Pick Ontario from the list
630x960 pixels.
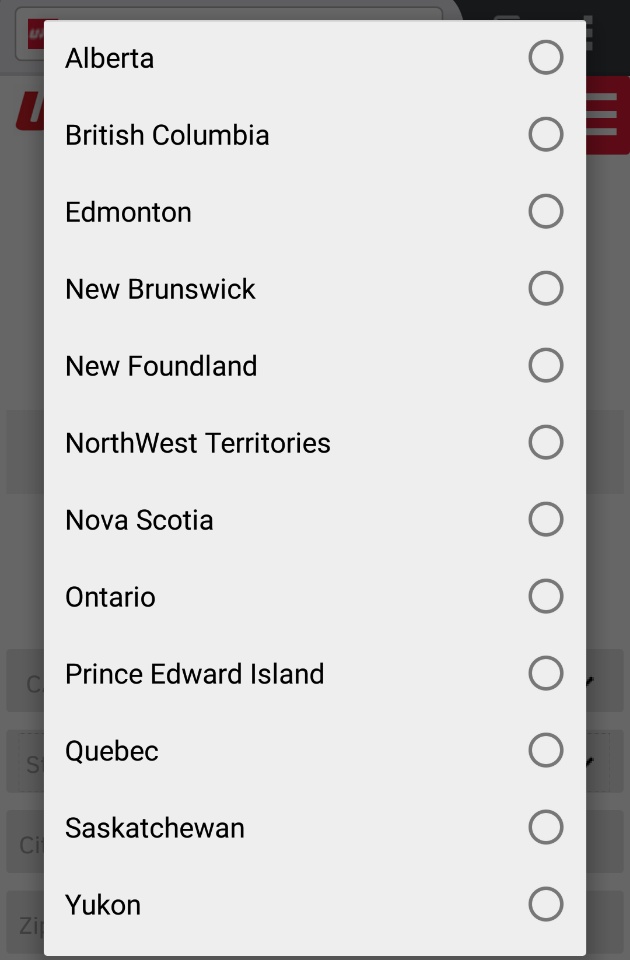[545, 597]
